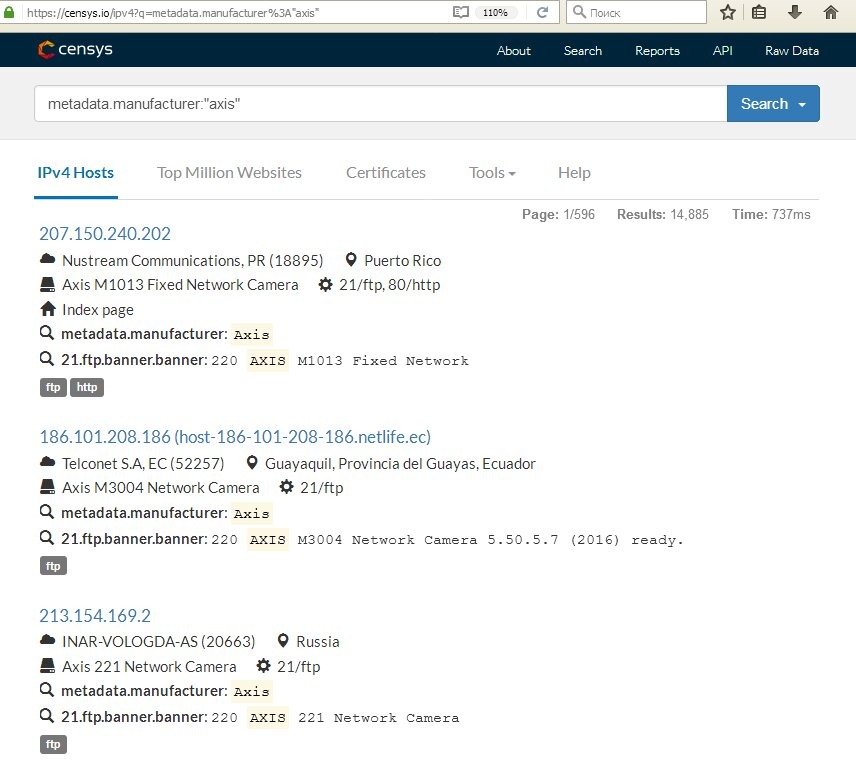
Task: Click magnifier beside first metadata.manufacturer
Action: 47,333
